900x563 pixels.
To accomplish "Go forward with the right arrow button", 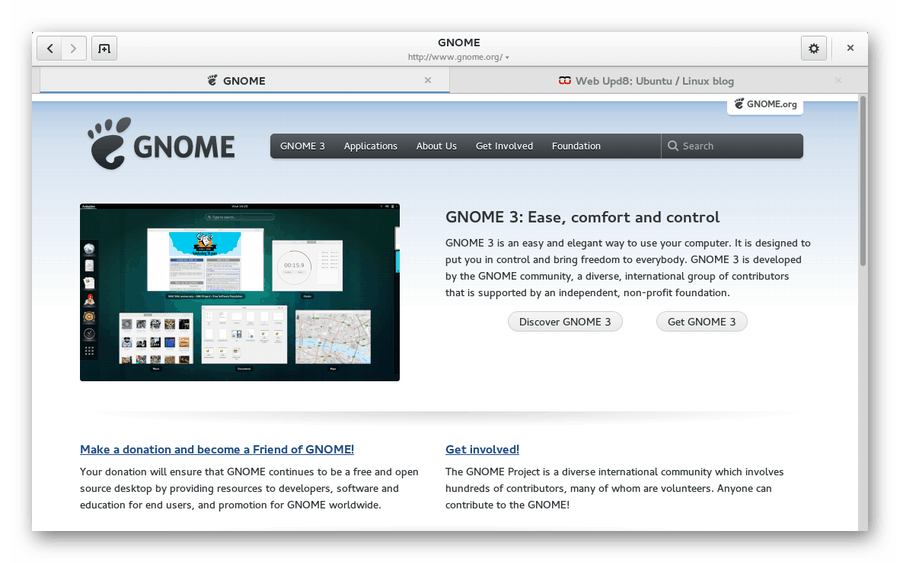I will pyautogui.click(x=74, y=48).
